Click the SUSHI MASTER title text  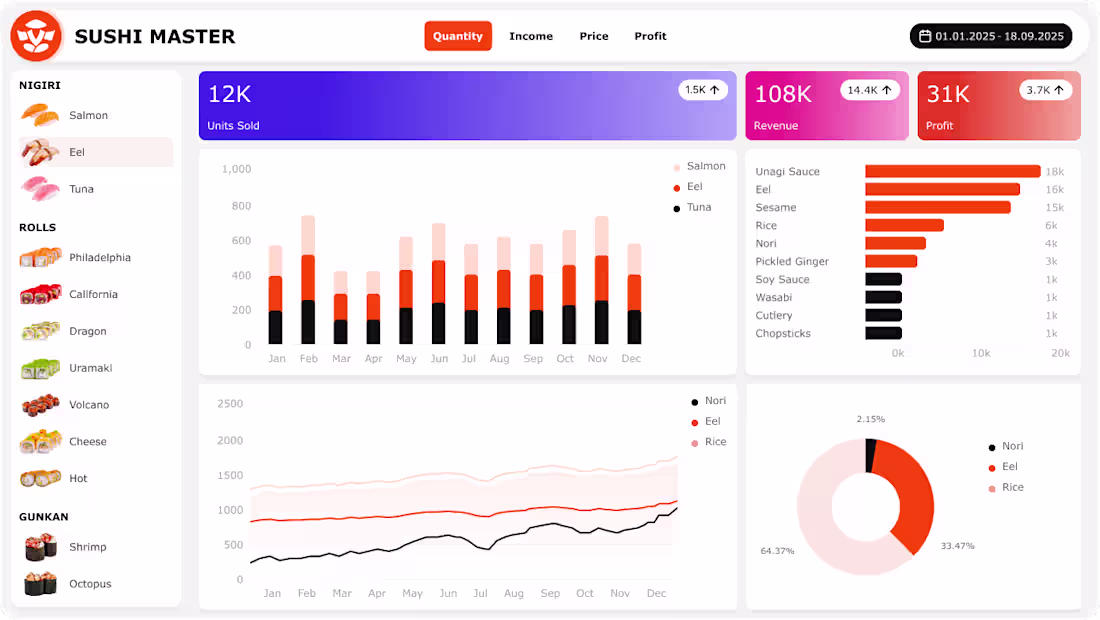(x=154, y=36)
